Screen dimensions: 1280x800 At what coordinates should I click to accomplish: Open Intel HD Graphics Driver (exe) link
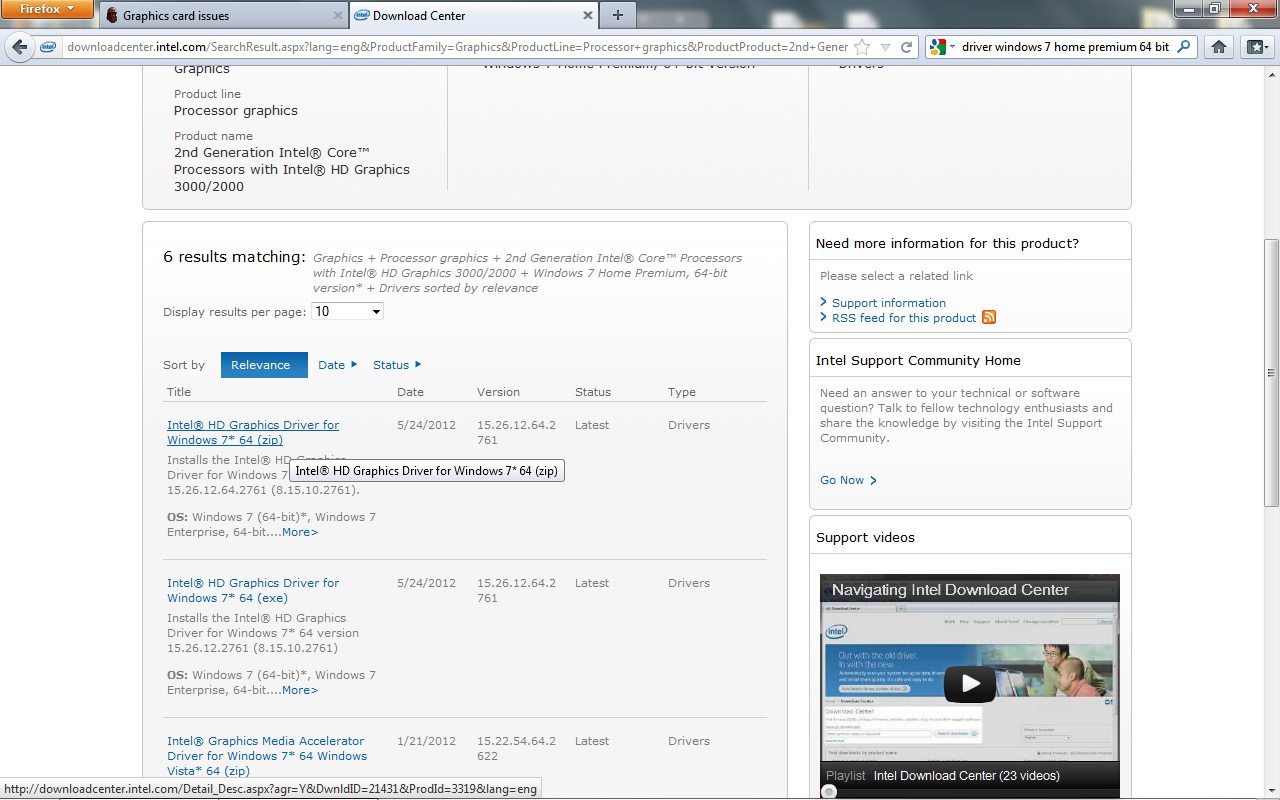coord(253,590)
